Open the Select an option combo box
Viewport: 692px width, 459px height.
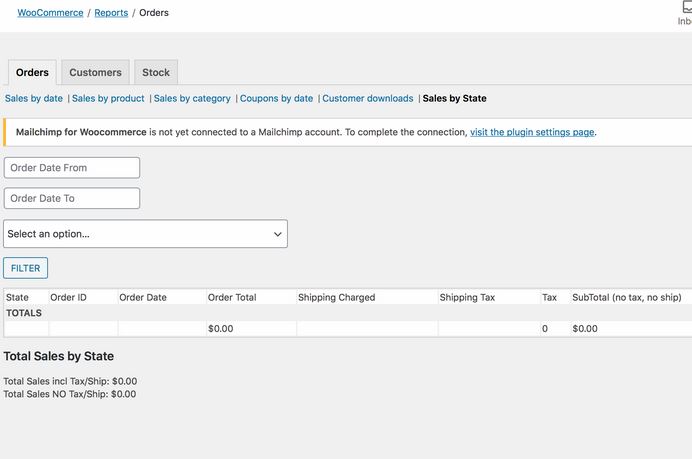tap(145, 233)
